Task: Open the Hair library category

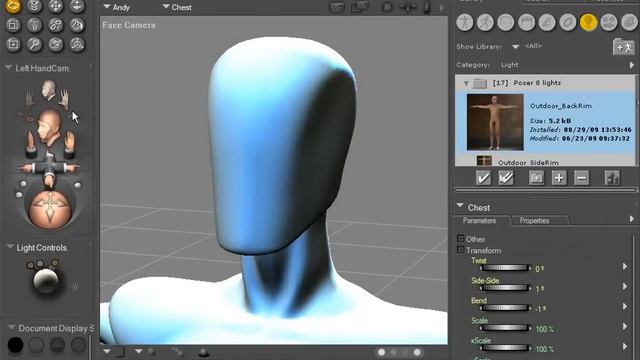Action: [527, 22]
